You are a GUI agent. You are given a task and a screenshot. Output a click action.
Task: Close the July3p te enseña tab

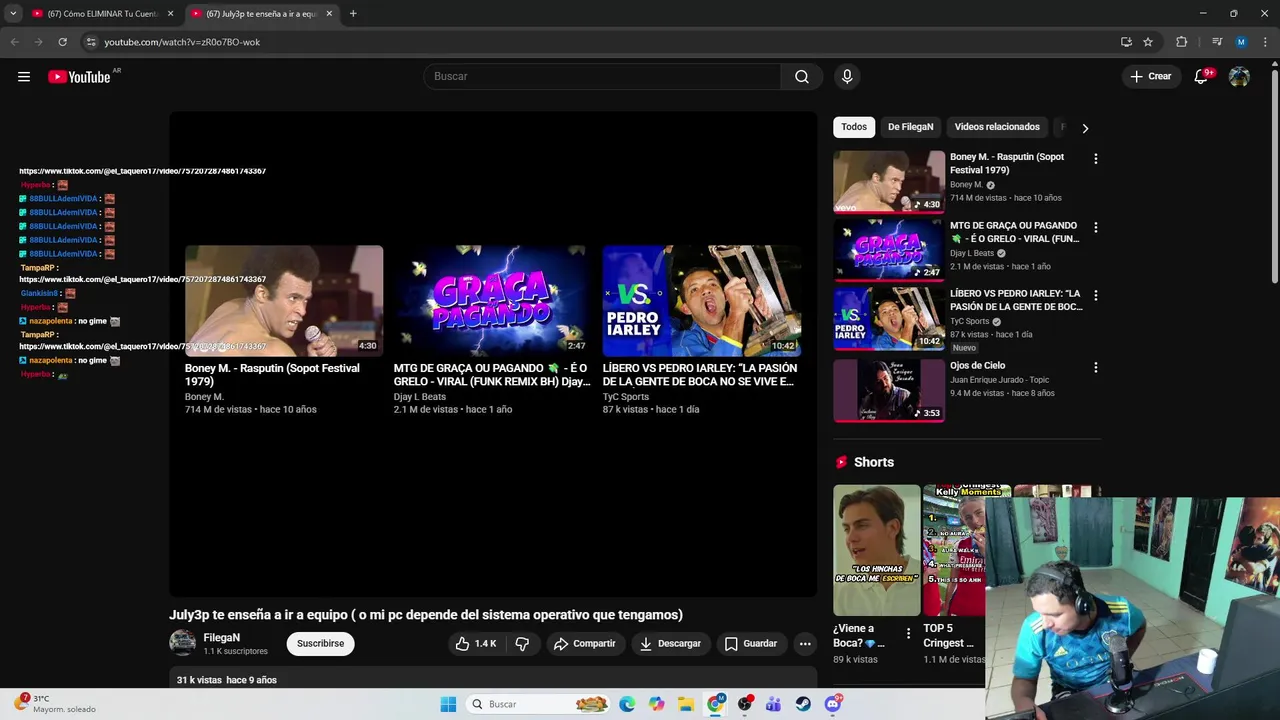coord(329,14)
